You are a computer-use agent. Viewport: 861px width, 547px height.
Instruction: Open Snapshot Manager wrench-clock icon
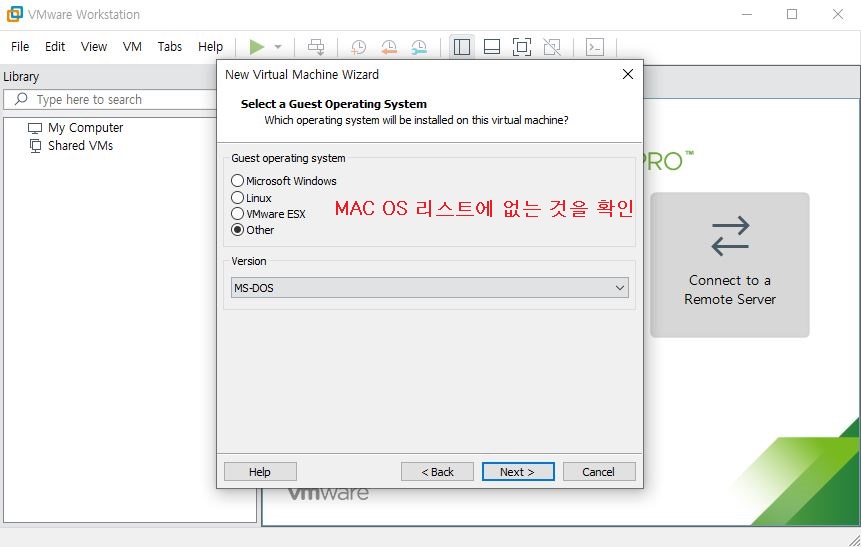(x=419, y=47)
